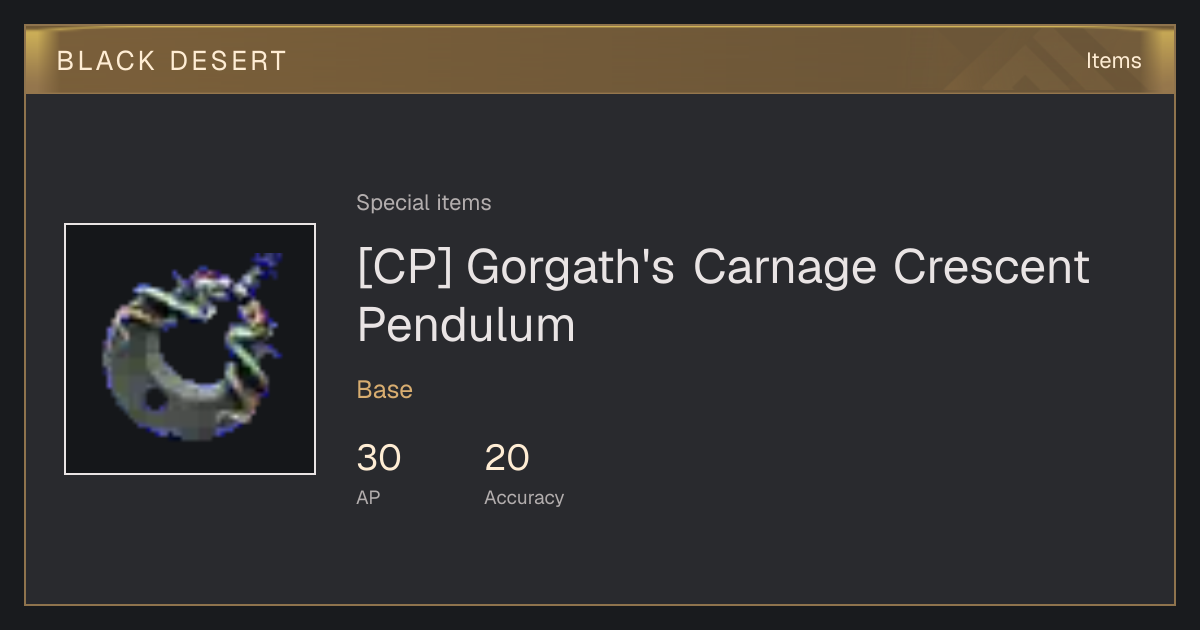Screen dimensions: 1200x630
Task: Click the gold header banner between title and Items
Action: (x=680, y=60)
